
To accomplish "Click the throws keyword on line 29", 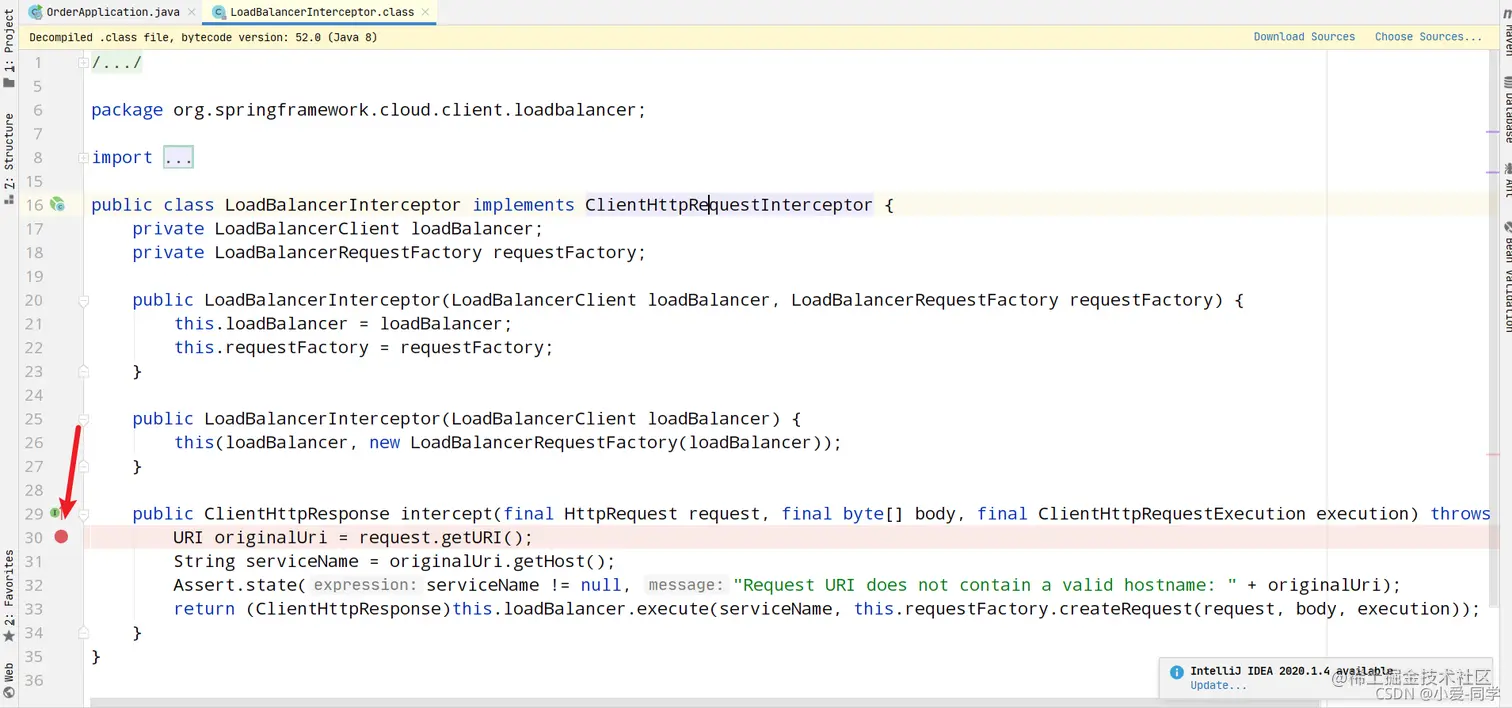I will tap(1460, 514).
